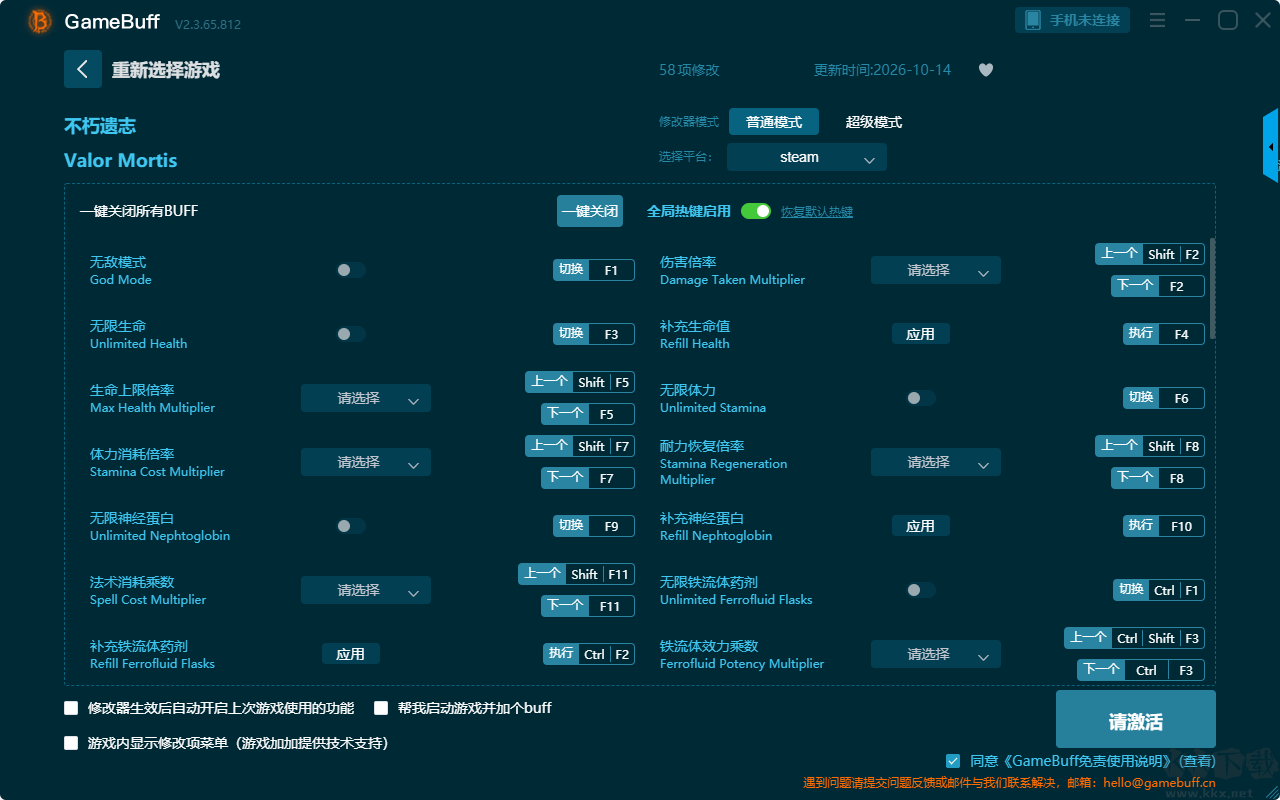This screenshot has height=800, width=1280.
Task: Click the back arrow next to 重新选择游戏
Action: 83,69
